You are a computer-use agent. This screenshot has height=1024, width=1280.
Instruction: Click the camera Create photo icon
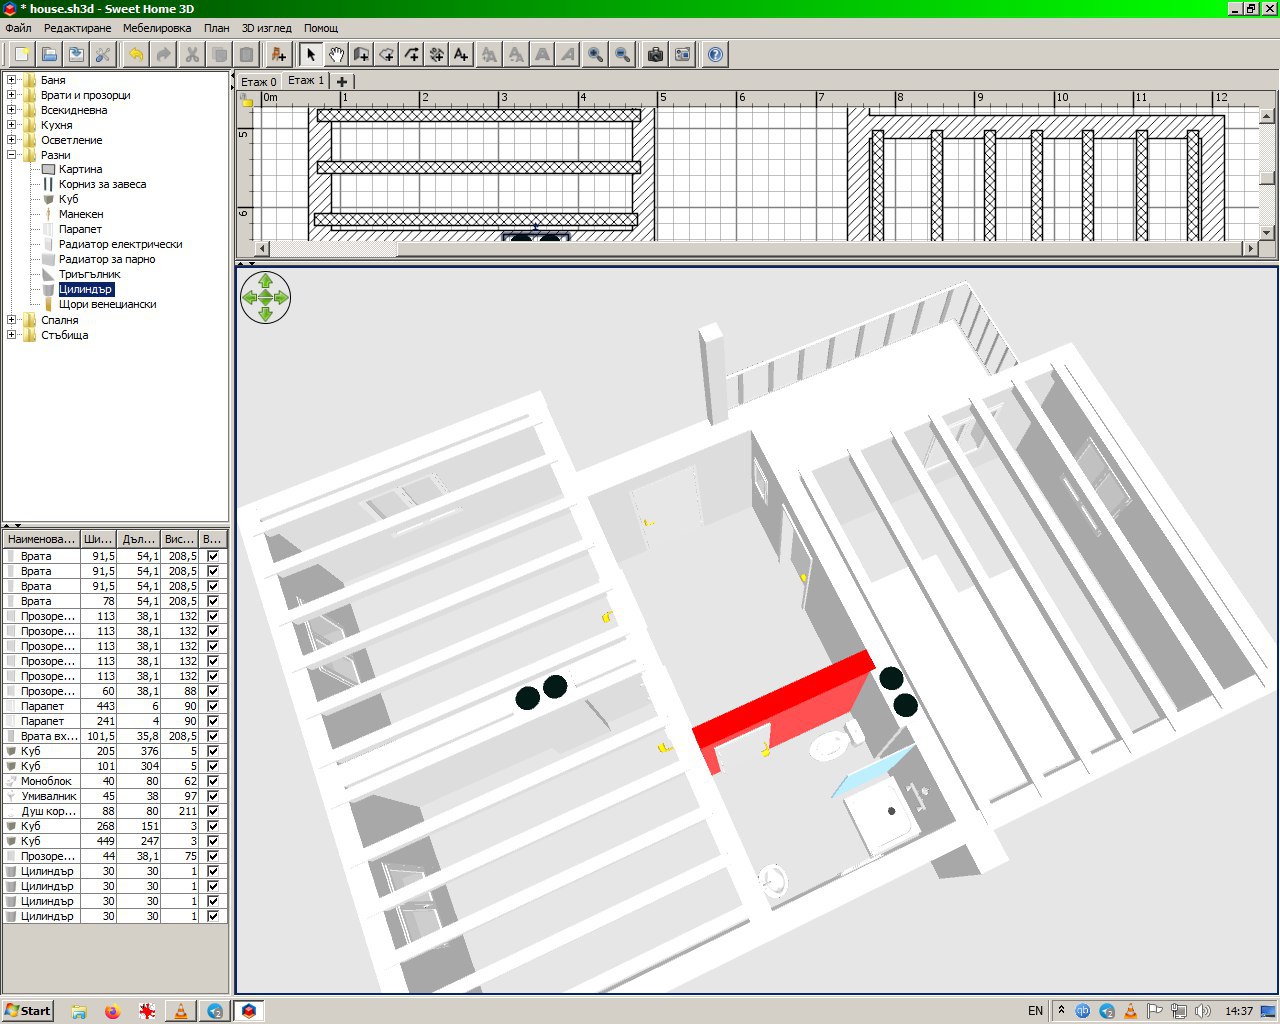coord(655,54)
